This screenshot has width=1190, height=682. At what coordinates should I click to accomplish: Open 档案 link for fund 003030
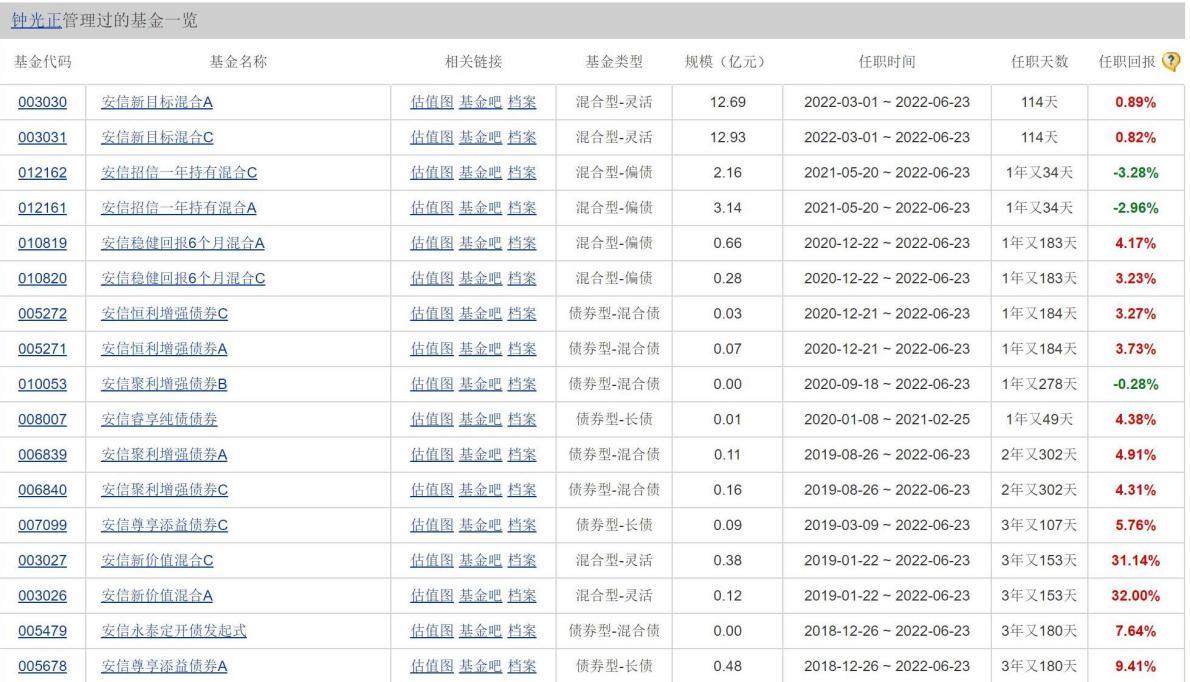(x=522, y=102)
